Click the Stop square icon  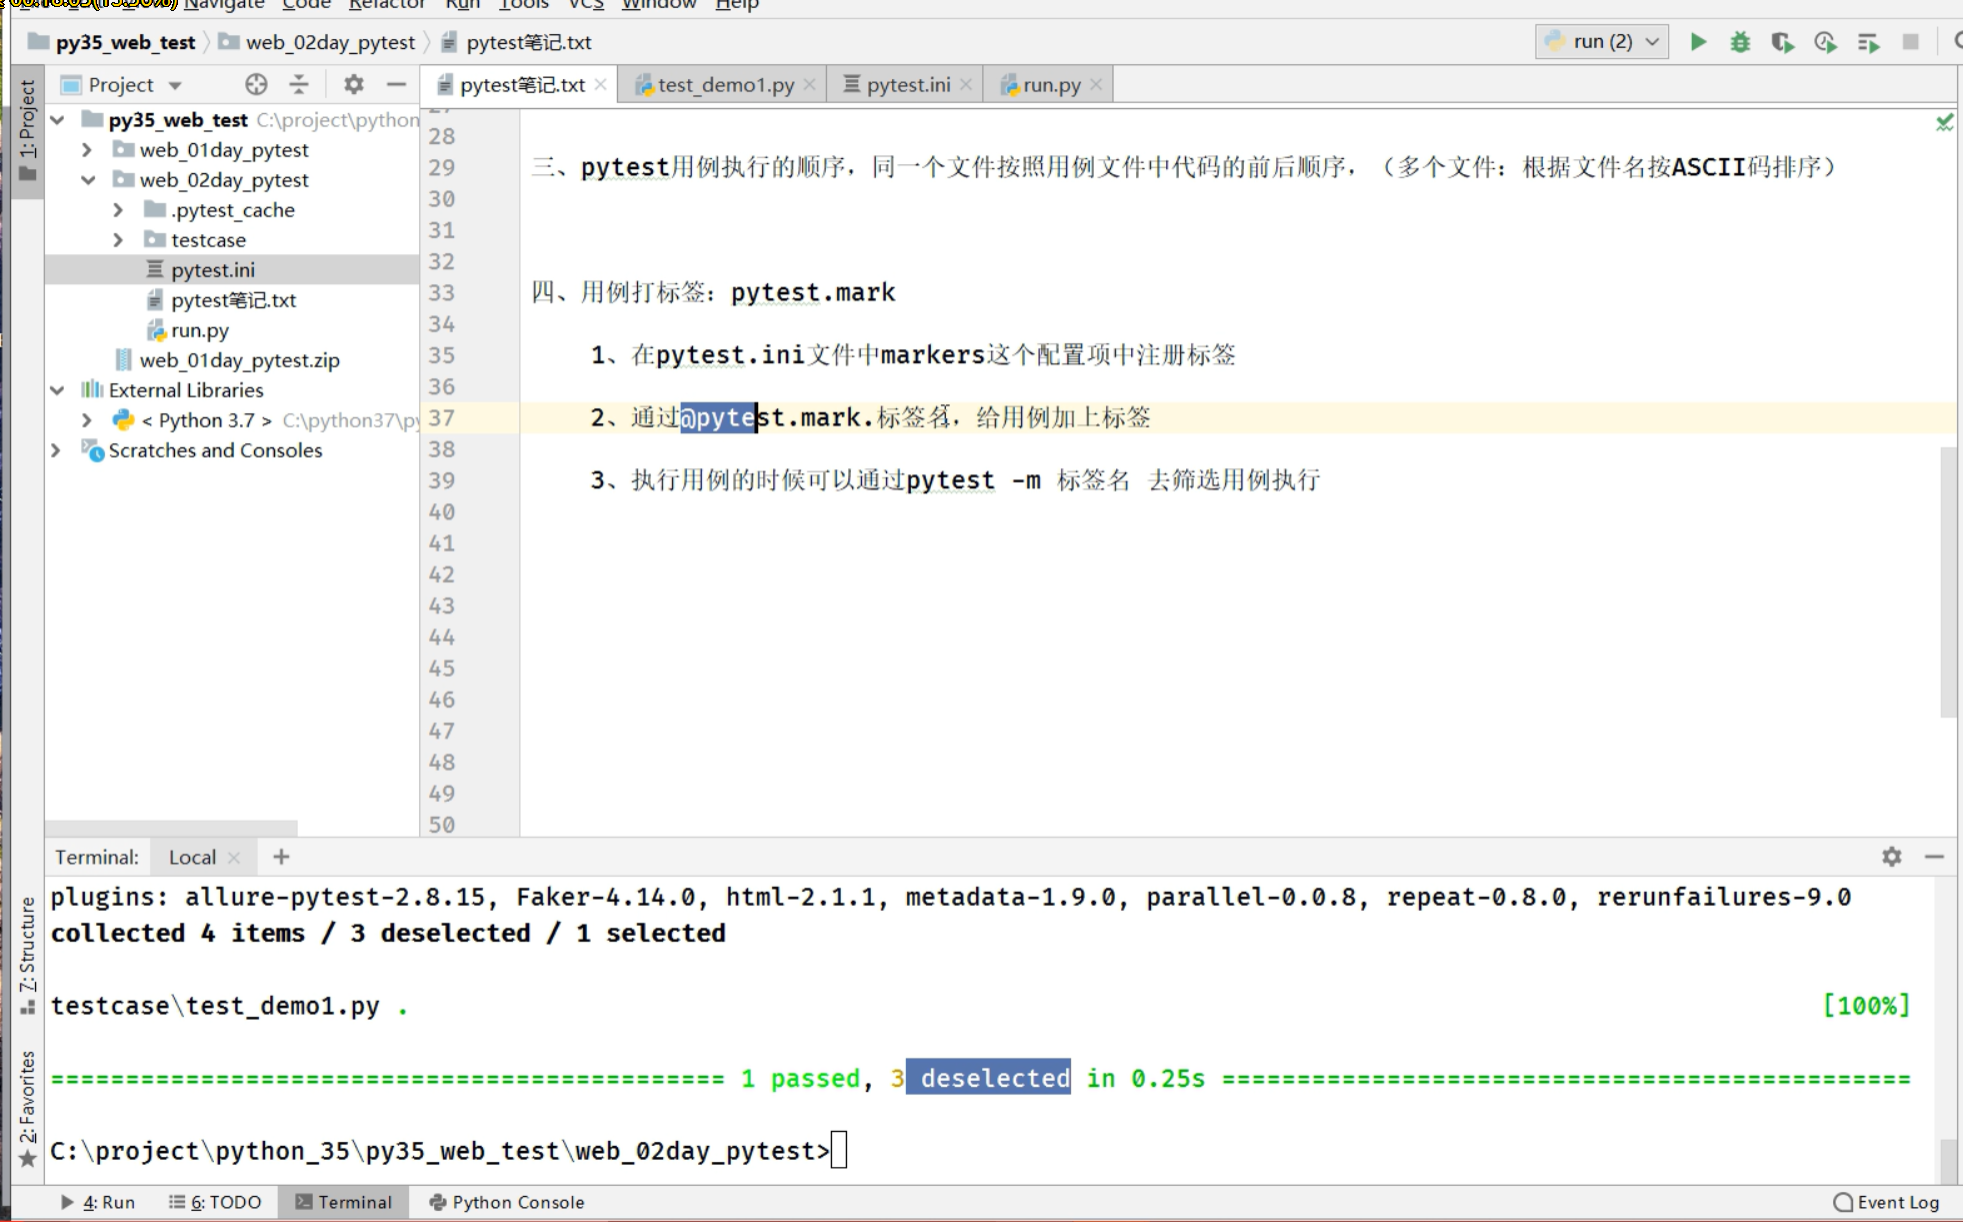point(1910,42)
